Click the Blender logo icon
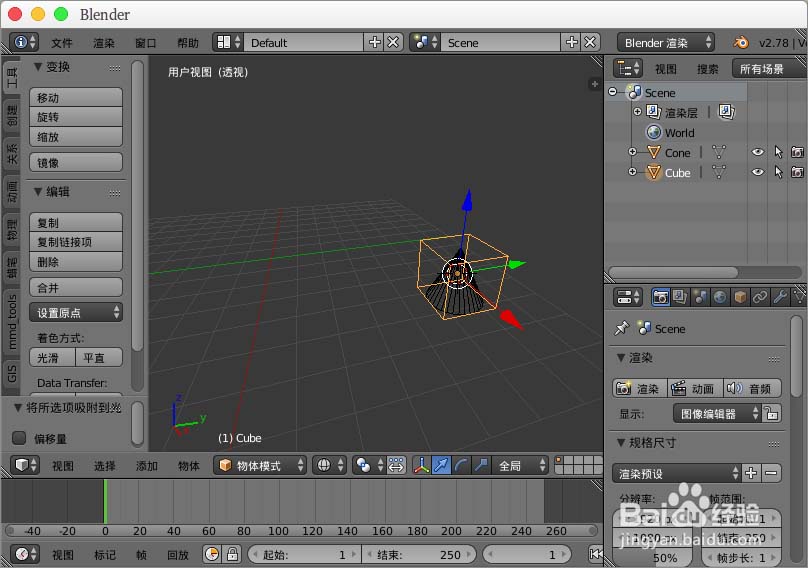This screenshot has width=808, height=568. pyautogui.click(x=741, y=42)
